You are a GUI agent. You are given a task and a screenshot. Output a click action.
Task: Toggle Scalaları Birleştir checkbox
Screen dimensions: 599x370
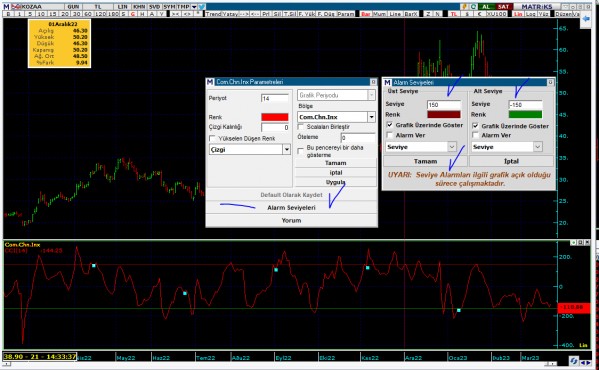click(x=301, y=127)
